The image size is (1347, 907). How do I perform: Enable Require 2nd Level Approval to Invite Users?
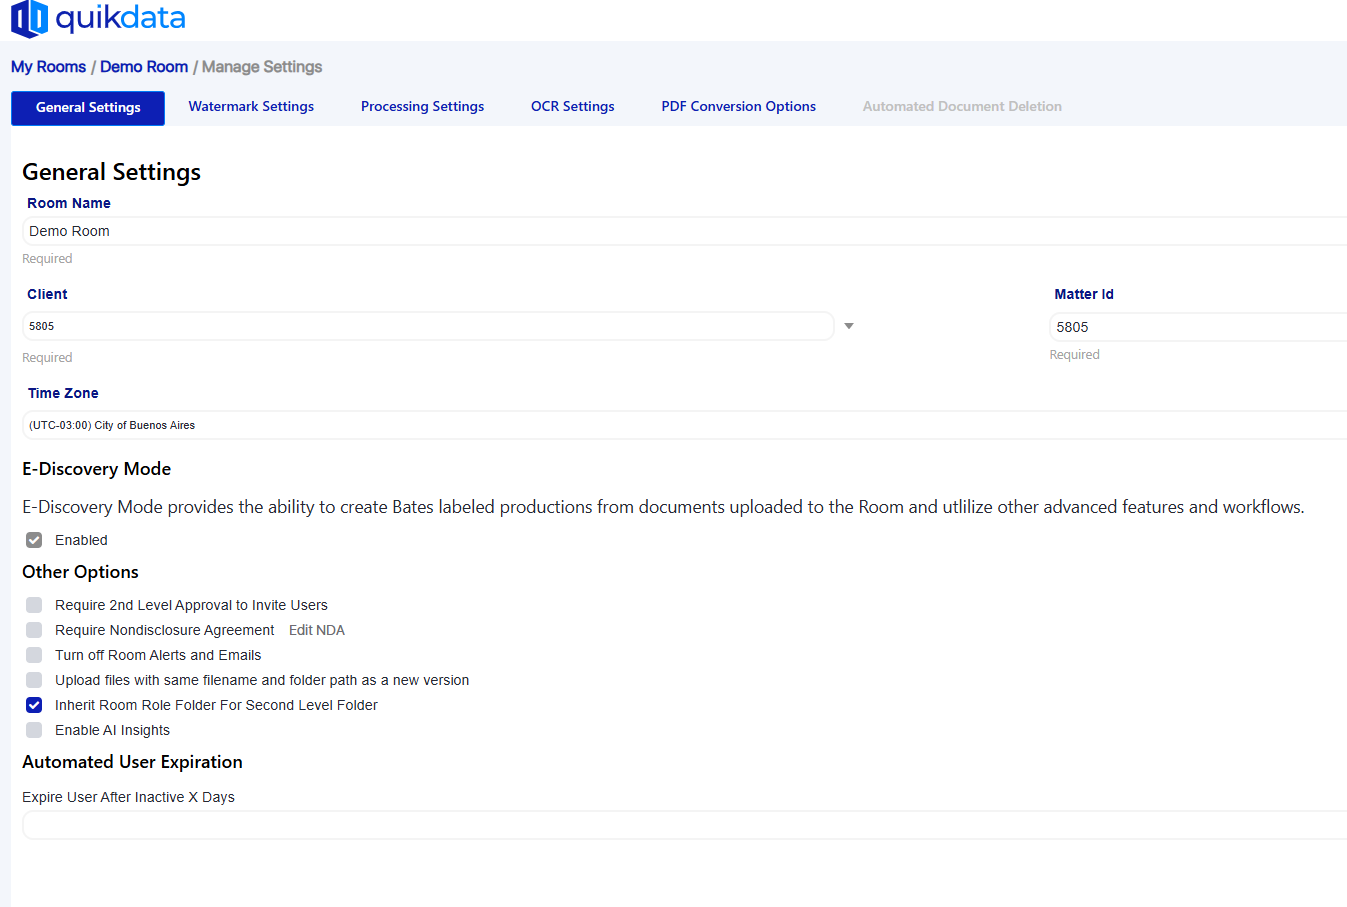tap(33, 604)
